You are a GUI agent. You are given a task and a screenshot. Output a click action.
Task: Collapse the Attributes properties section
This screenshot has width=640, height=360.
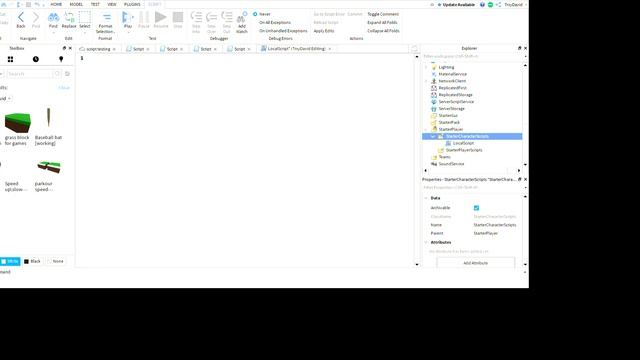point(426,242)
